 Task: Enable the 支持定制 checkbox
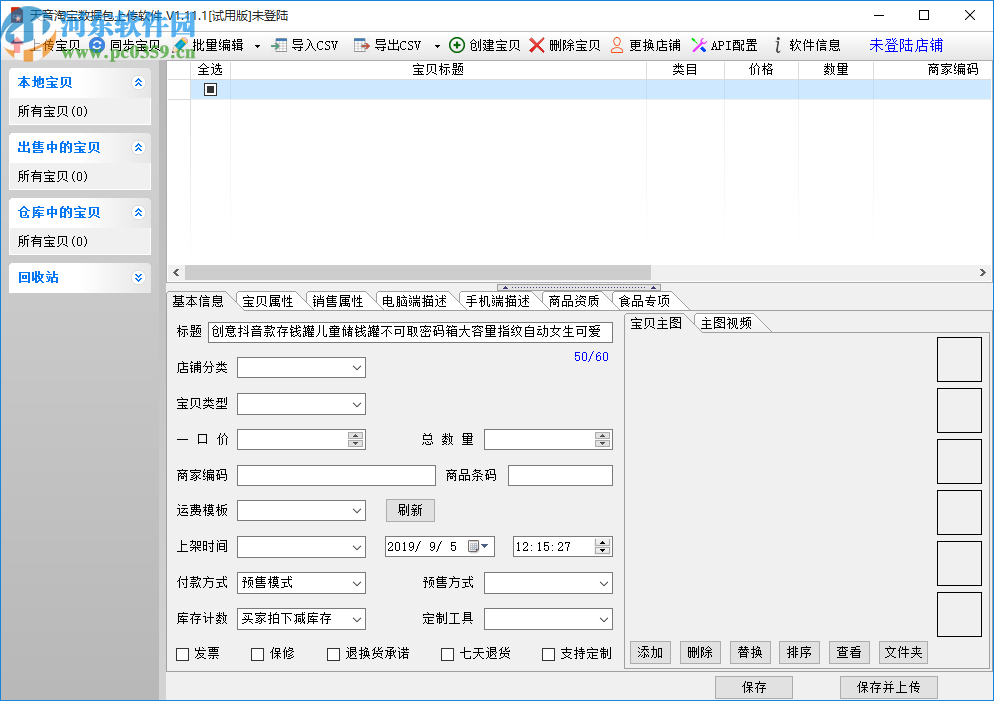pos(548,654)
